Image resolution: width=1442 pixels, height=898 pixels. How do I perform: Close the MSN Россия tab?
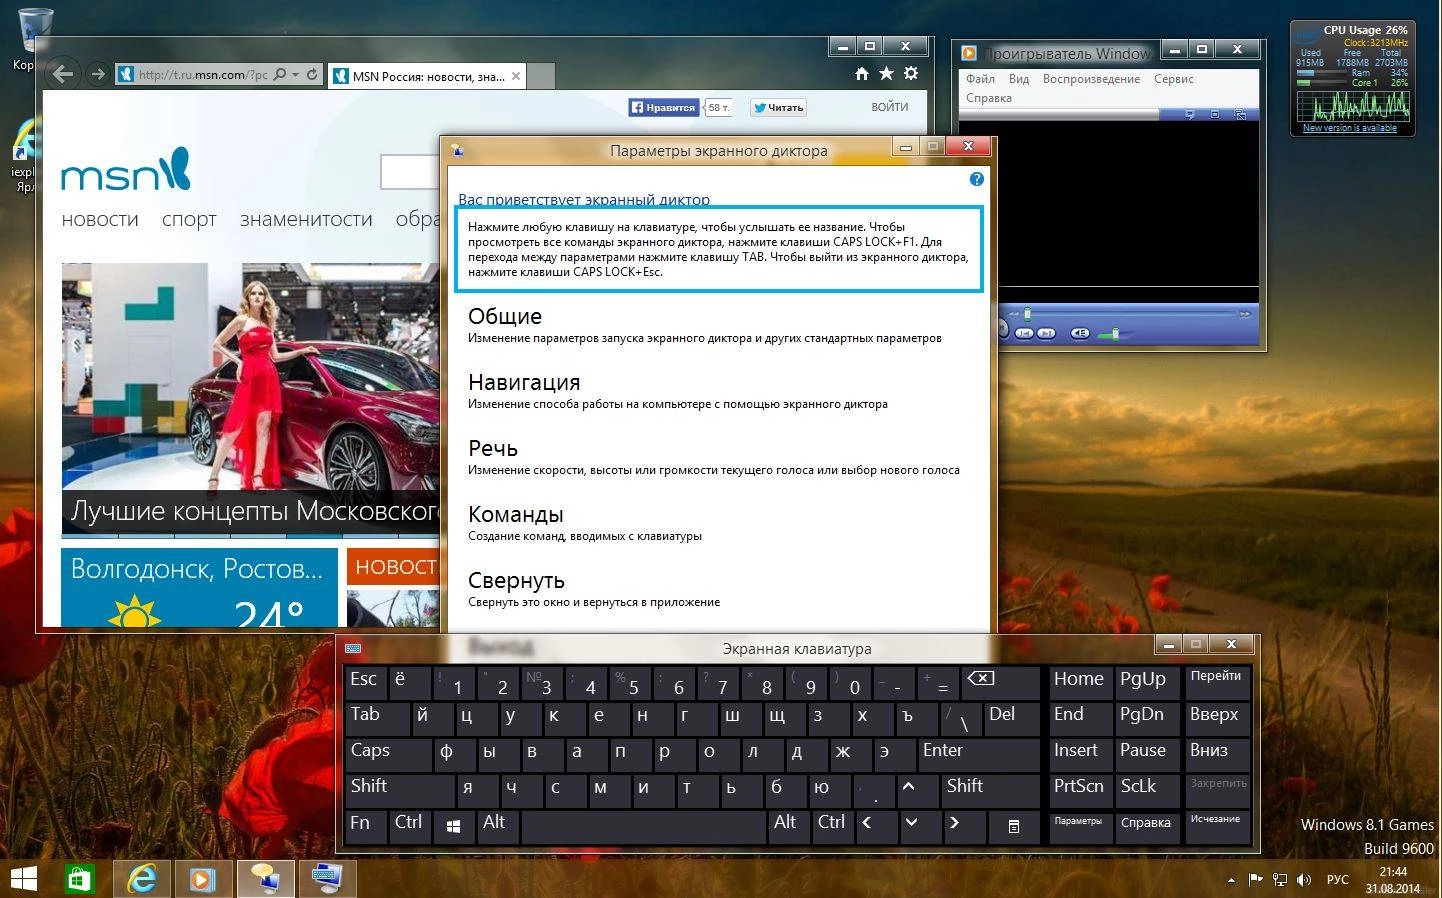[516, 76]
